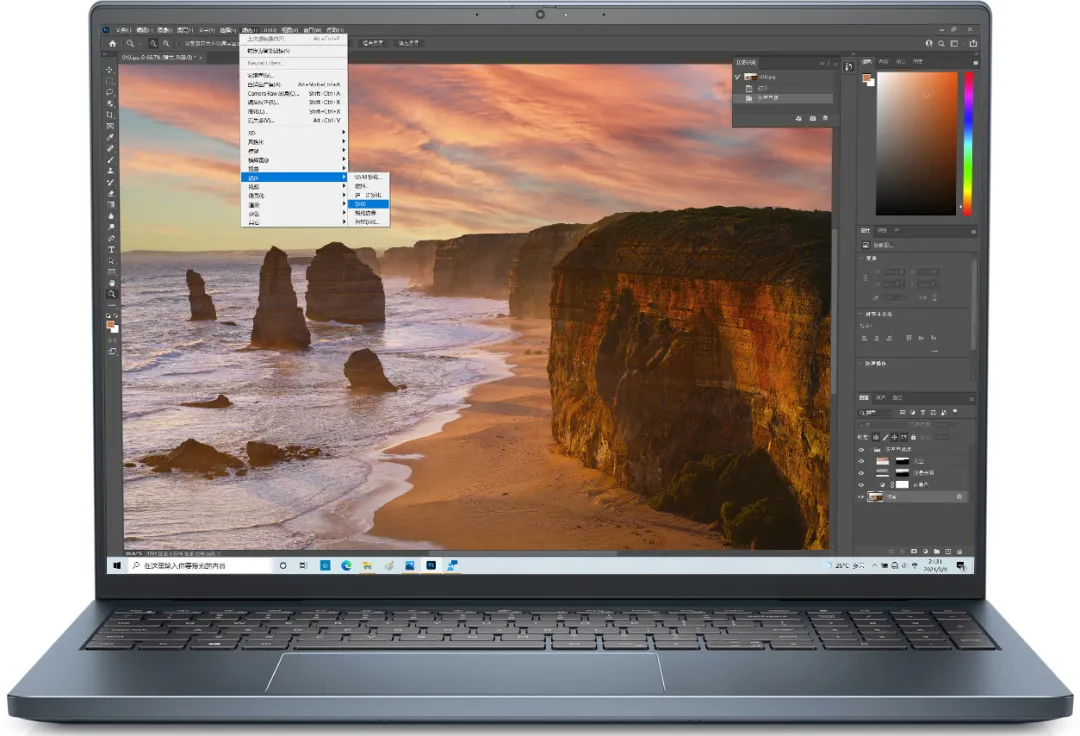Toggle the 010.jpg snapshot checkbox in History

pyautogui.click(x=738, y=77)
